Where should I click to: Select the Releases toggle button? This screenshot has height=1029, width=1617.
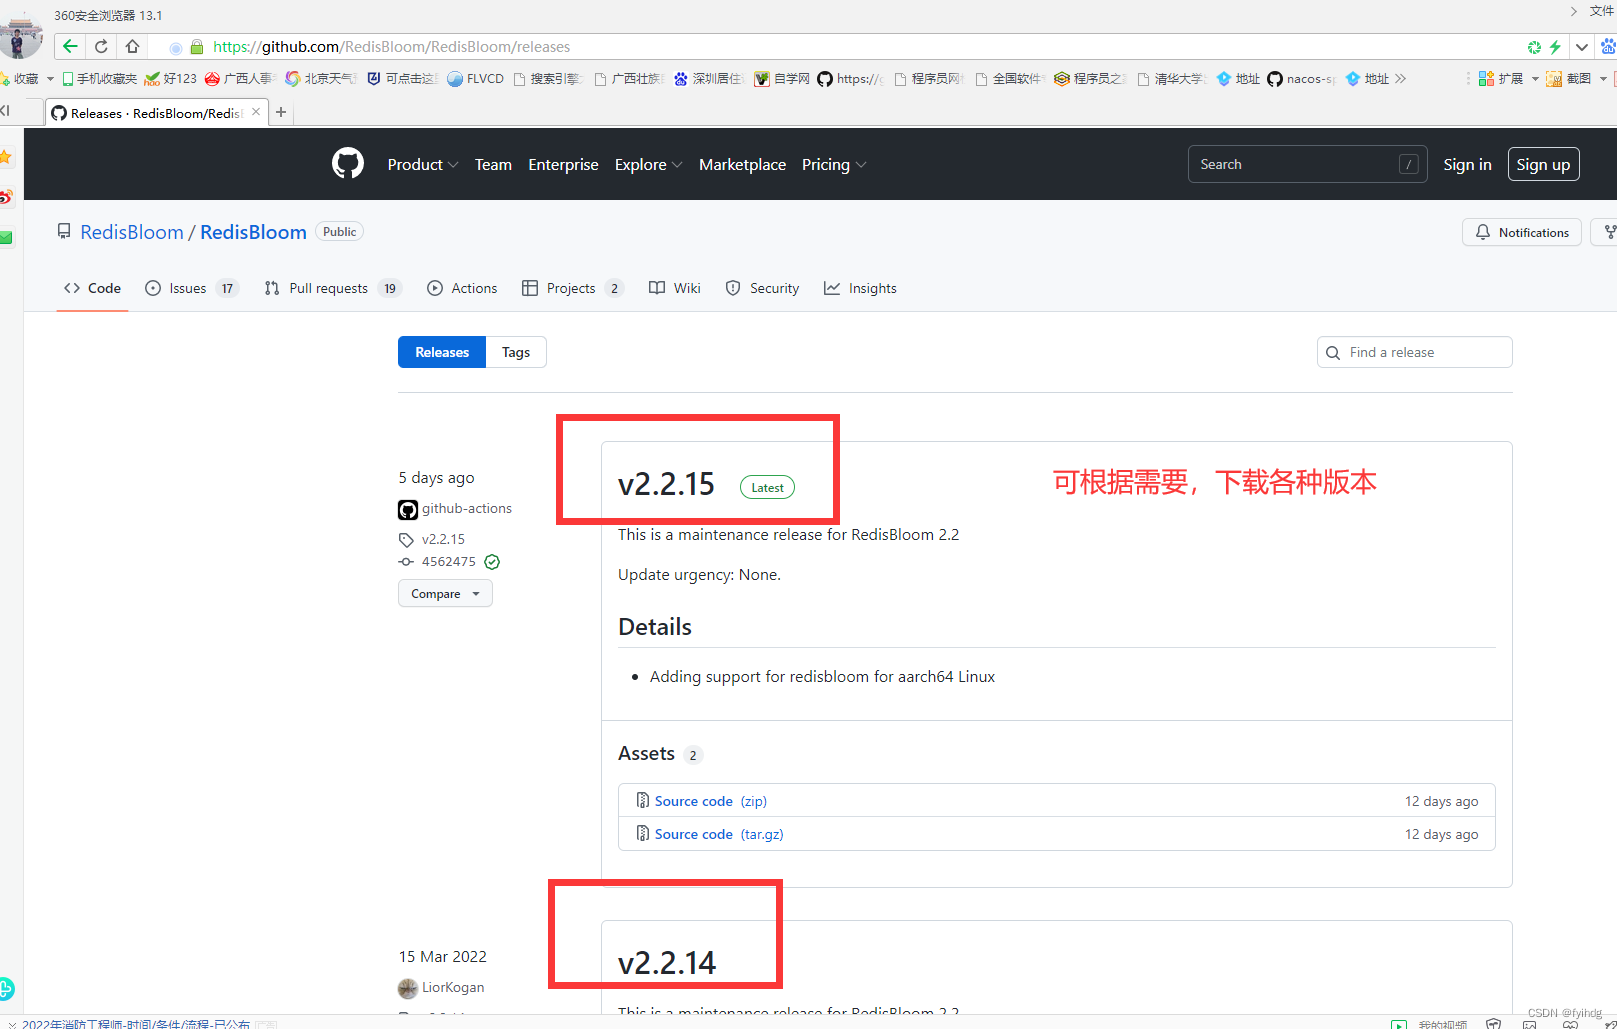[x=442, y=352]
